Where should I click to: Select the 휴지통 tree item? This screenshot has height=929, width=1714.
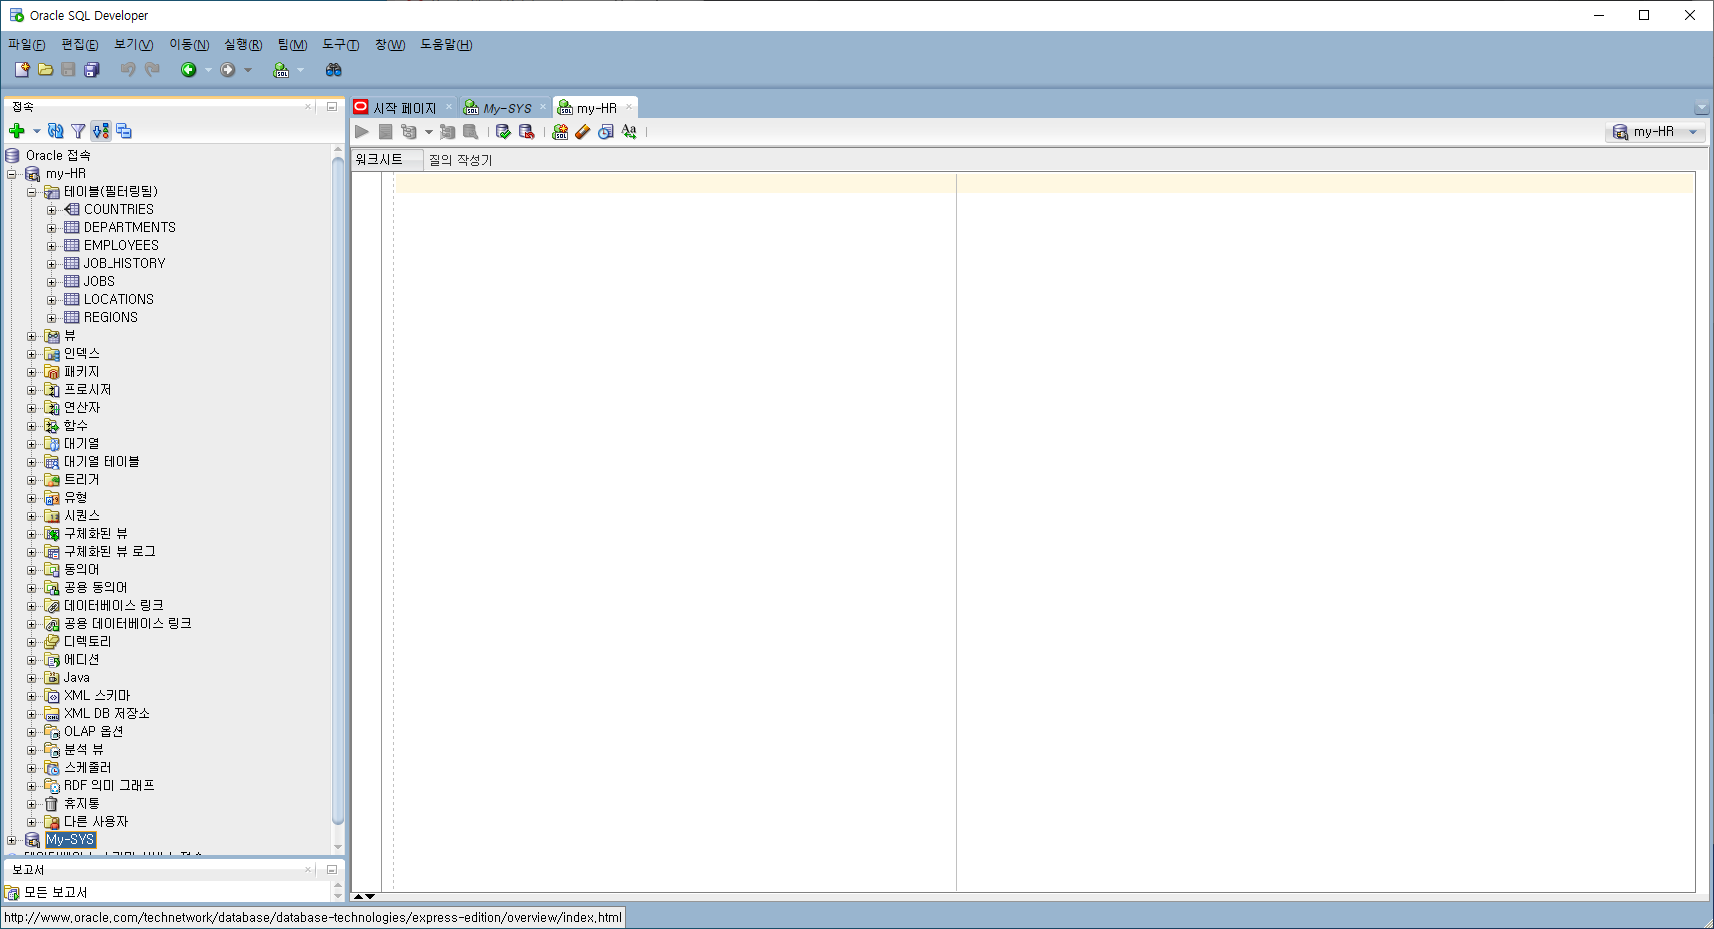click(82, 804)
